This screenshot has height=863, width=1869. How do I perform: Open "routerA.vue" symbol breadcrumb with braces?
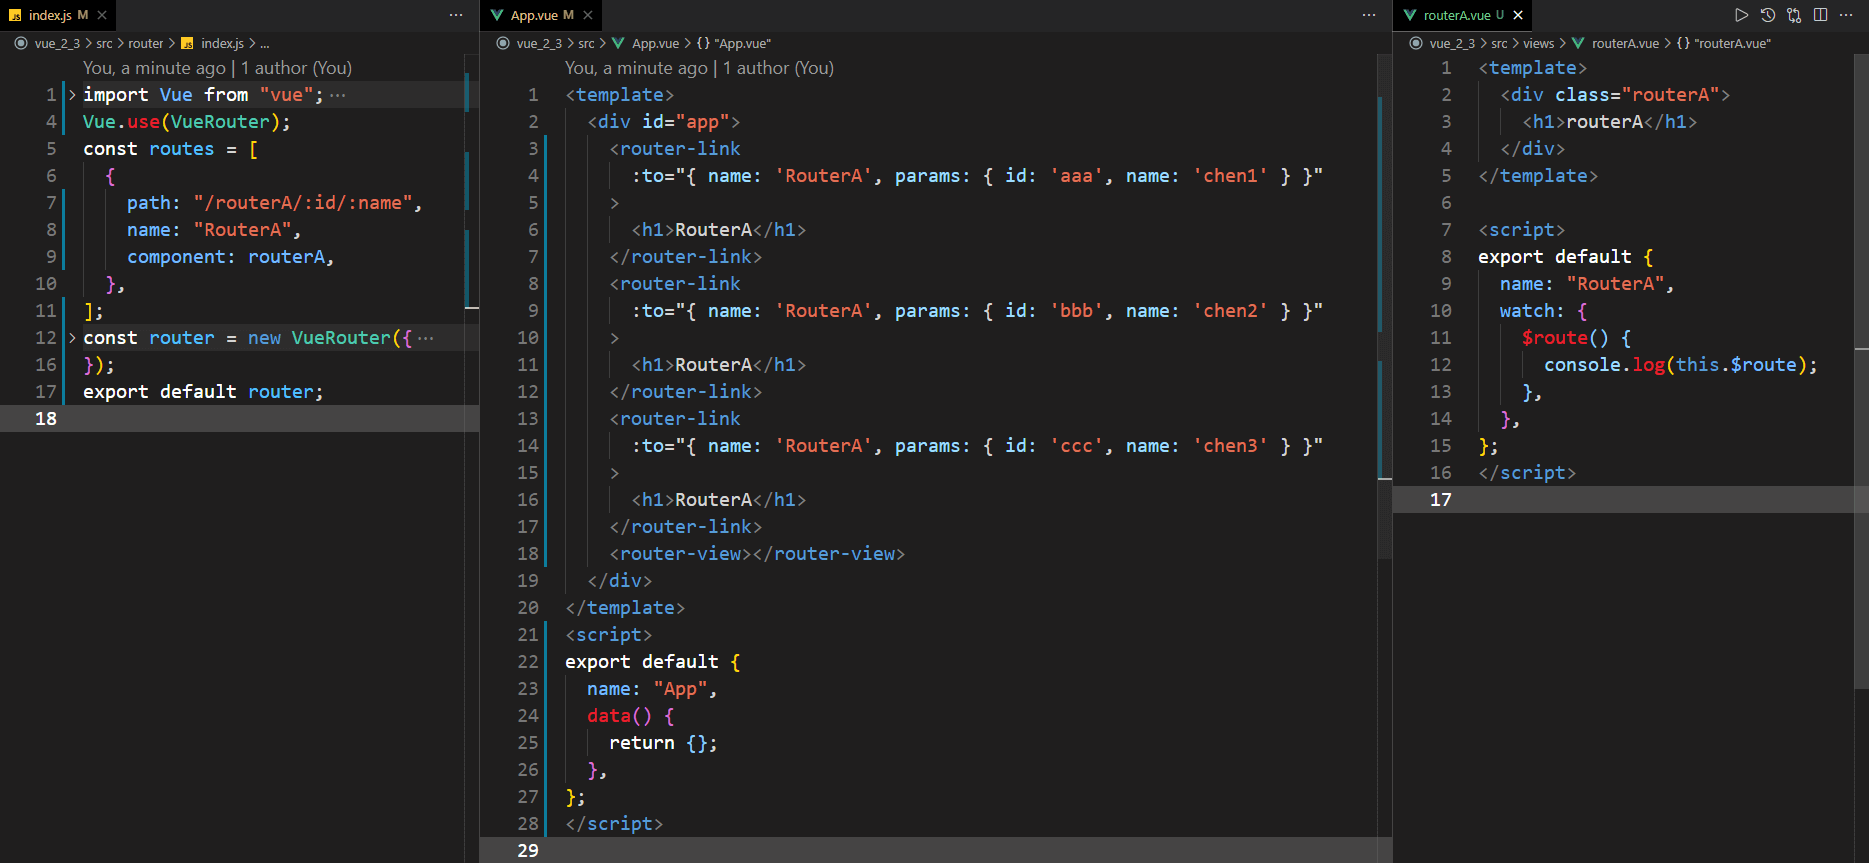tap(1724, 43)
